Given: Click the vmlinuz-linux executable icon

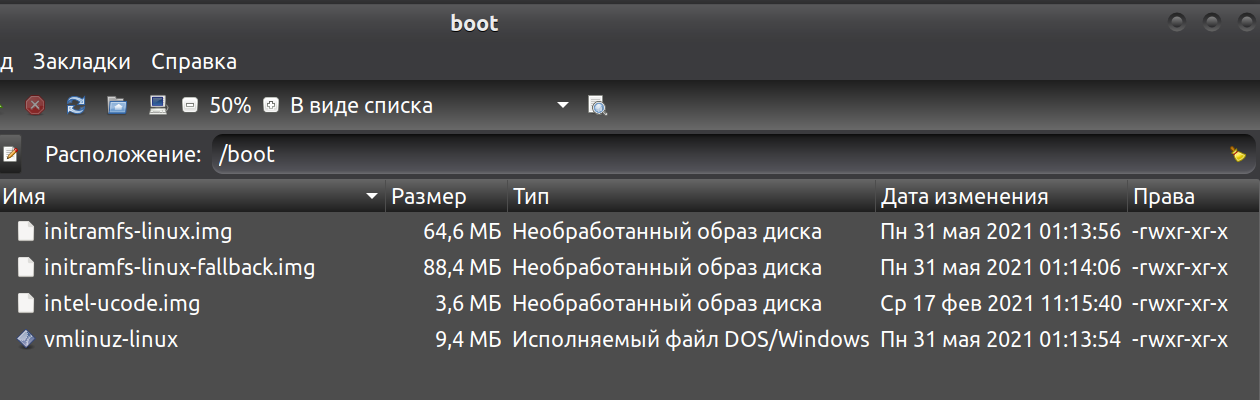Looking at the screenshot, I should (x=26, y=340).
